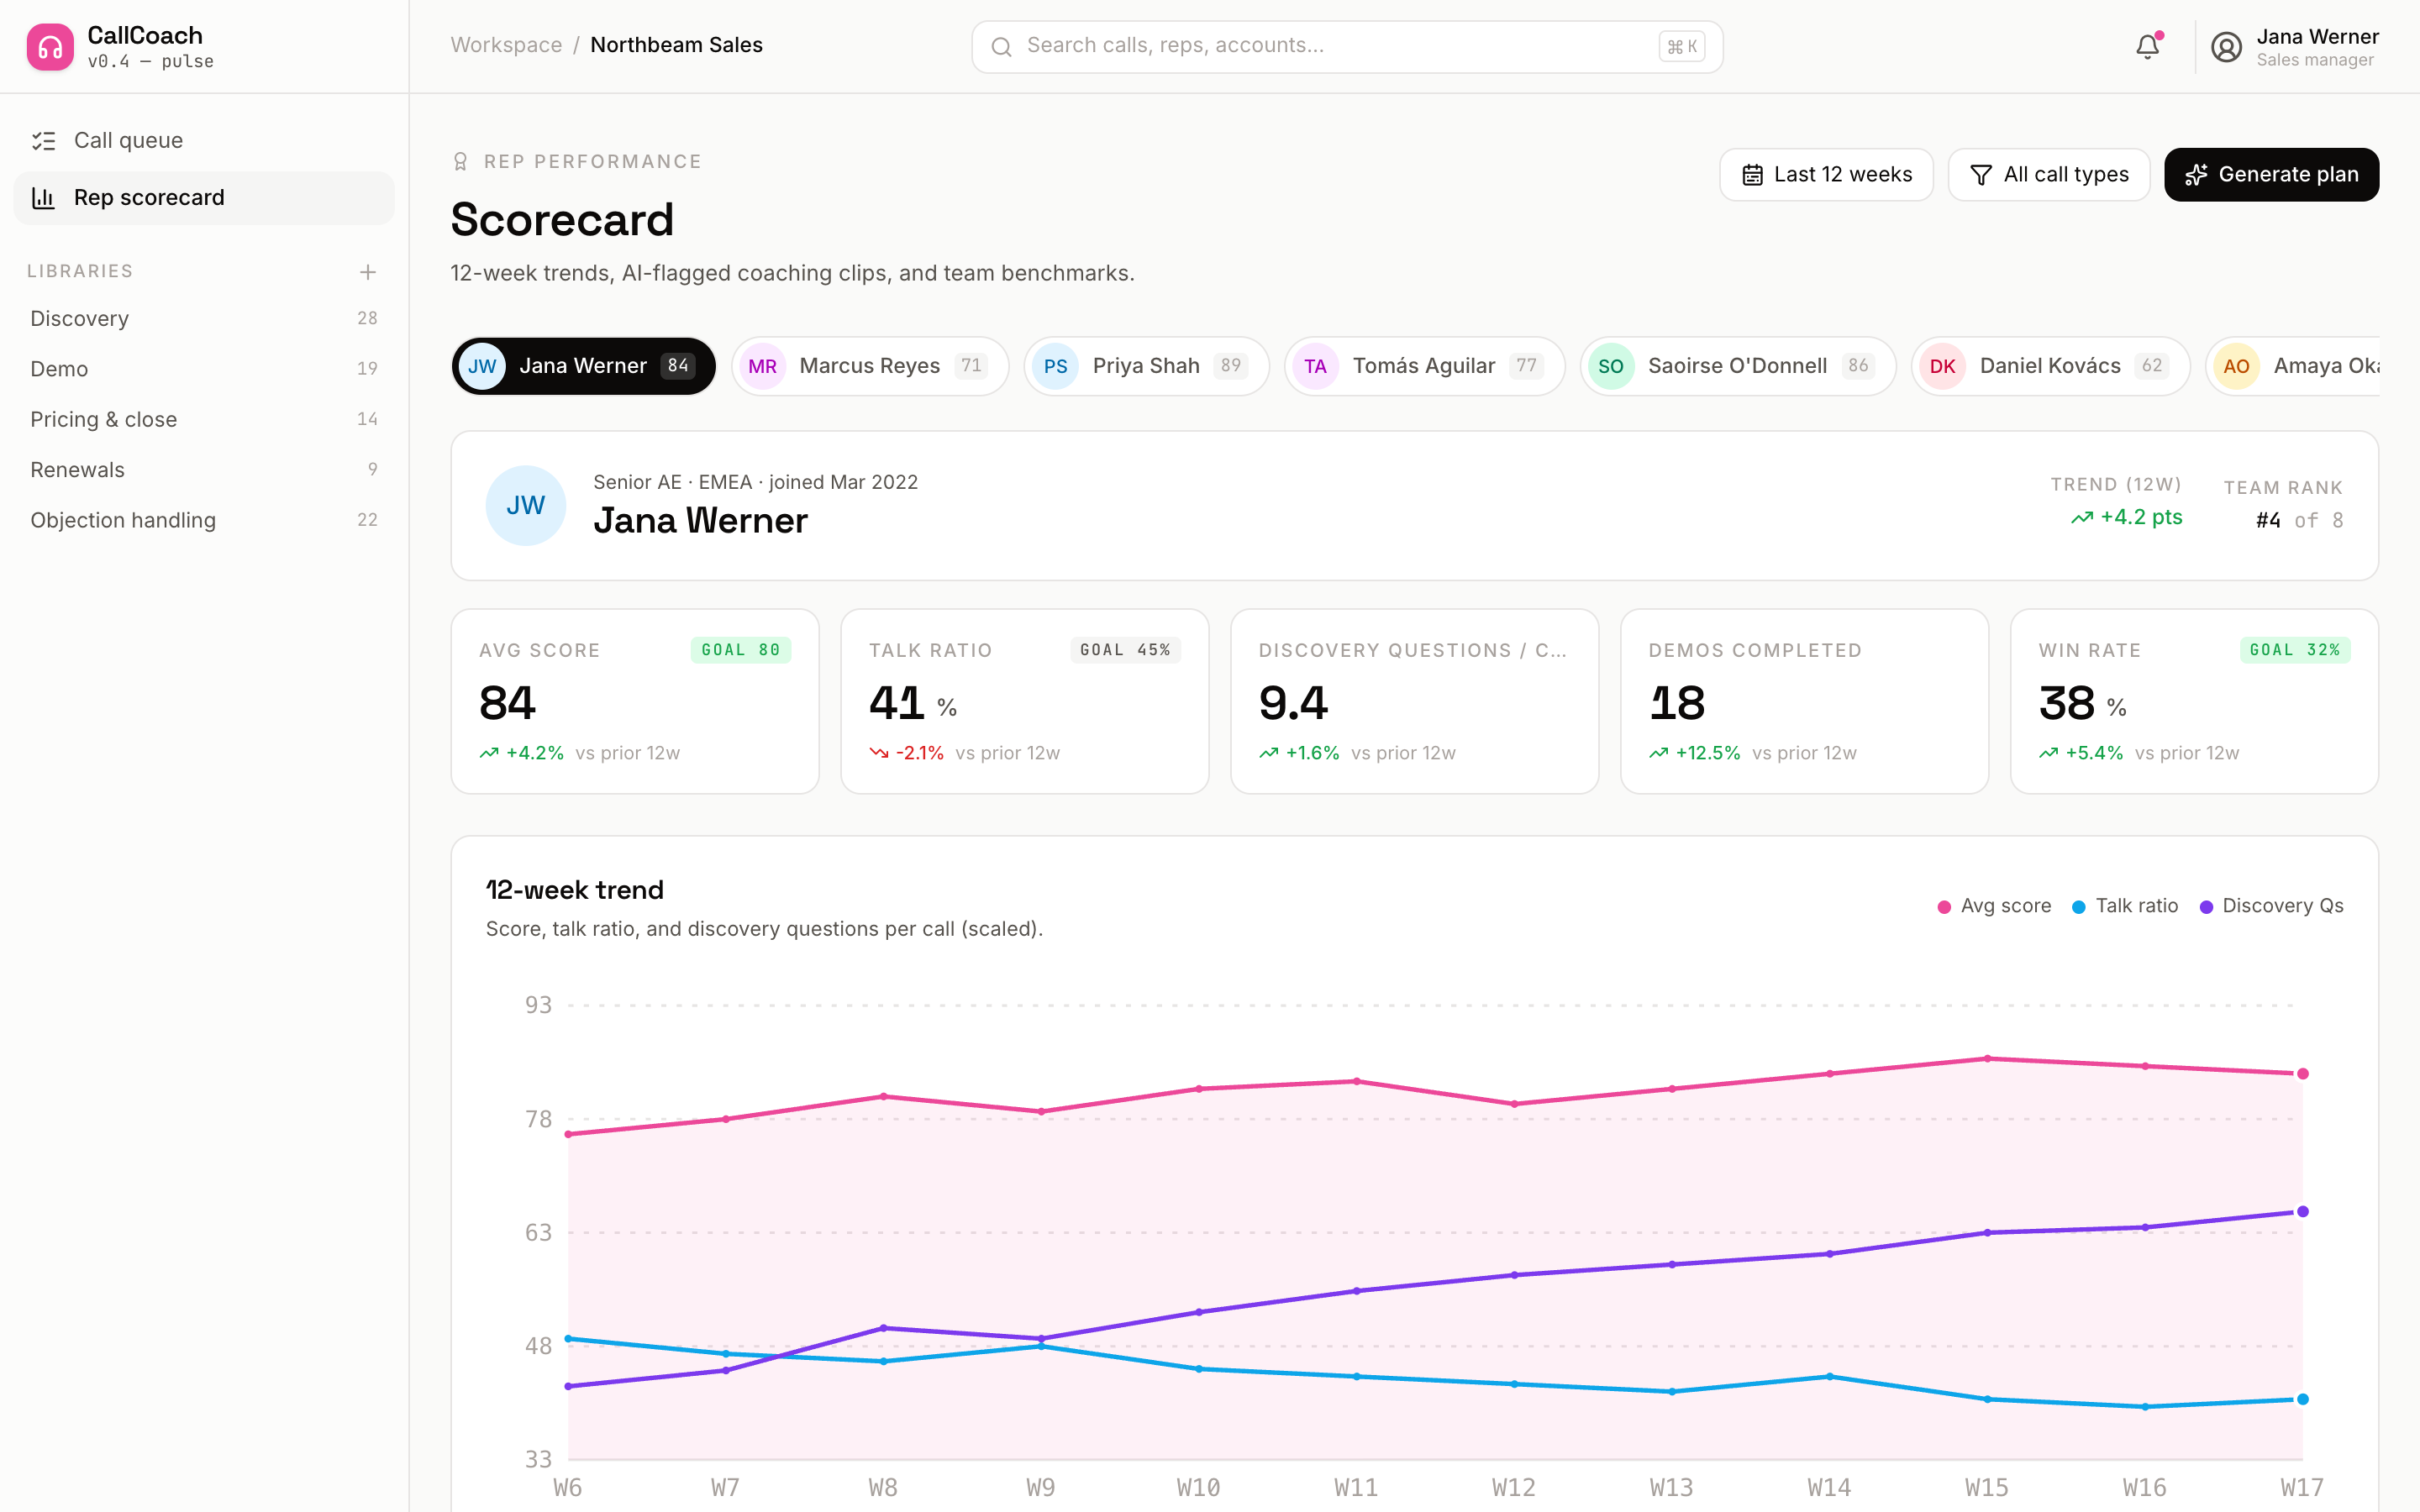Click the ⌘K shortcut badge in search
This screenshot has width=2420, height=1512.
[1682, 47]
